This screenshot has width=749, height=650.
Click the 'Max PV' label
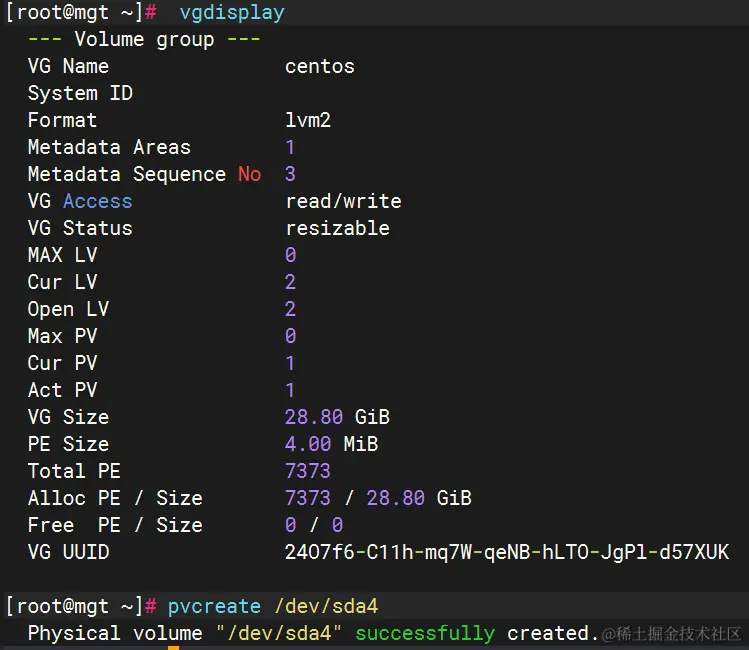pyautogui.click(x=63, y=336)
